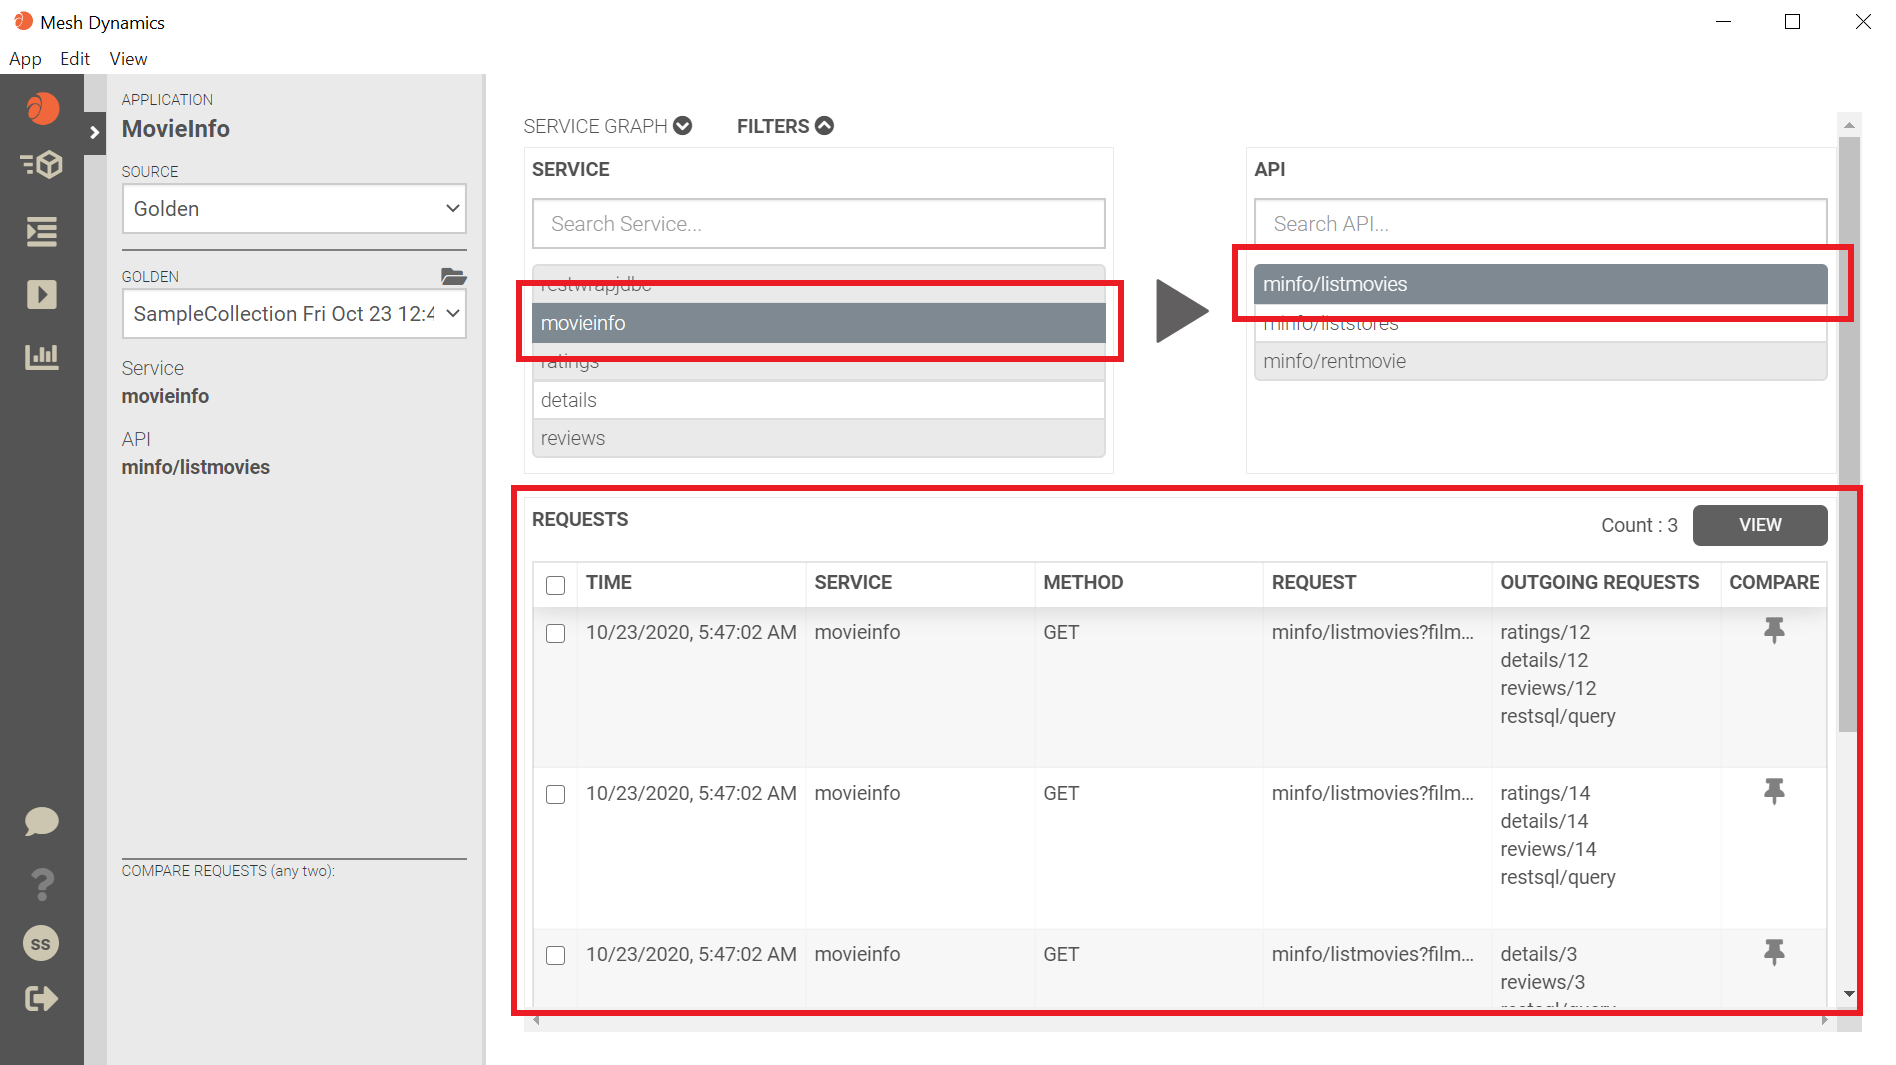Click the SS user avatar
Image resolution: width=1896 pixels, height=1065 pixels.
pyautogui.click(x=41, y=943)
